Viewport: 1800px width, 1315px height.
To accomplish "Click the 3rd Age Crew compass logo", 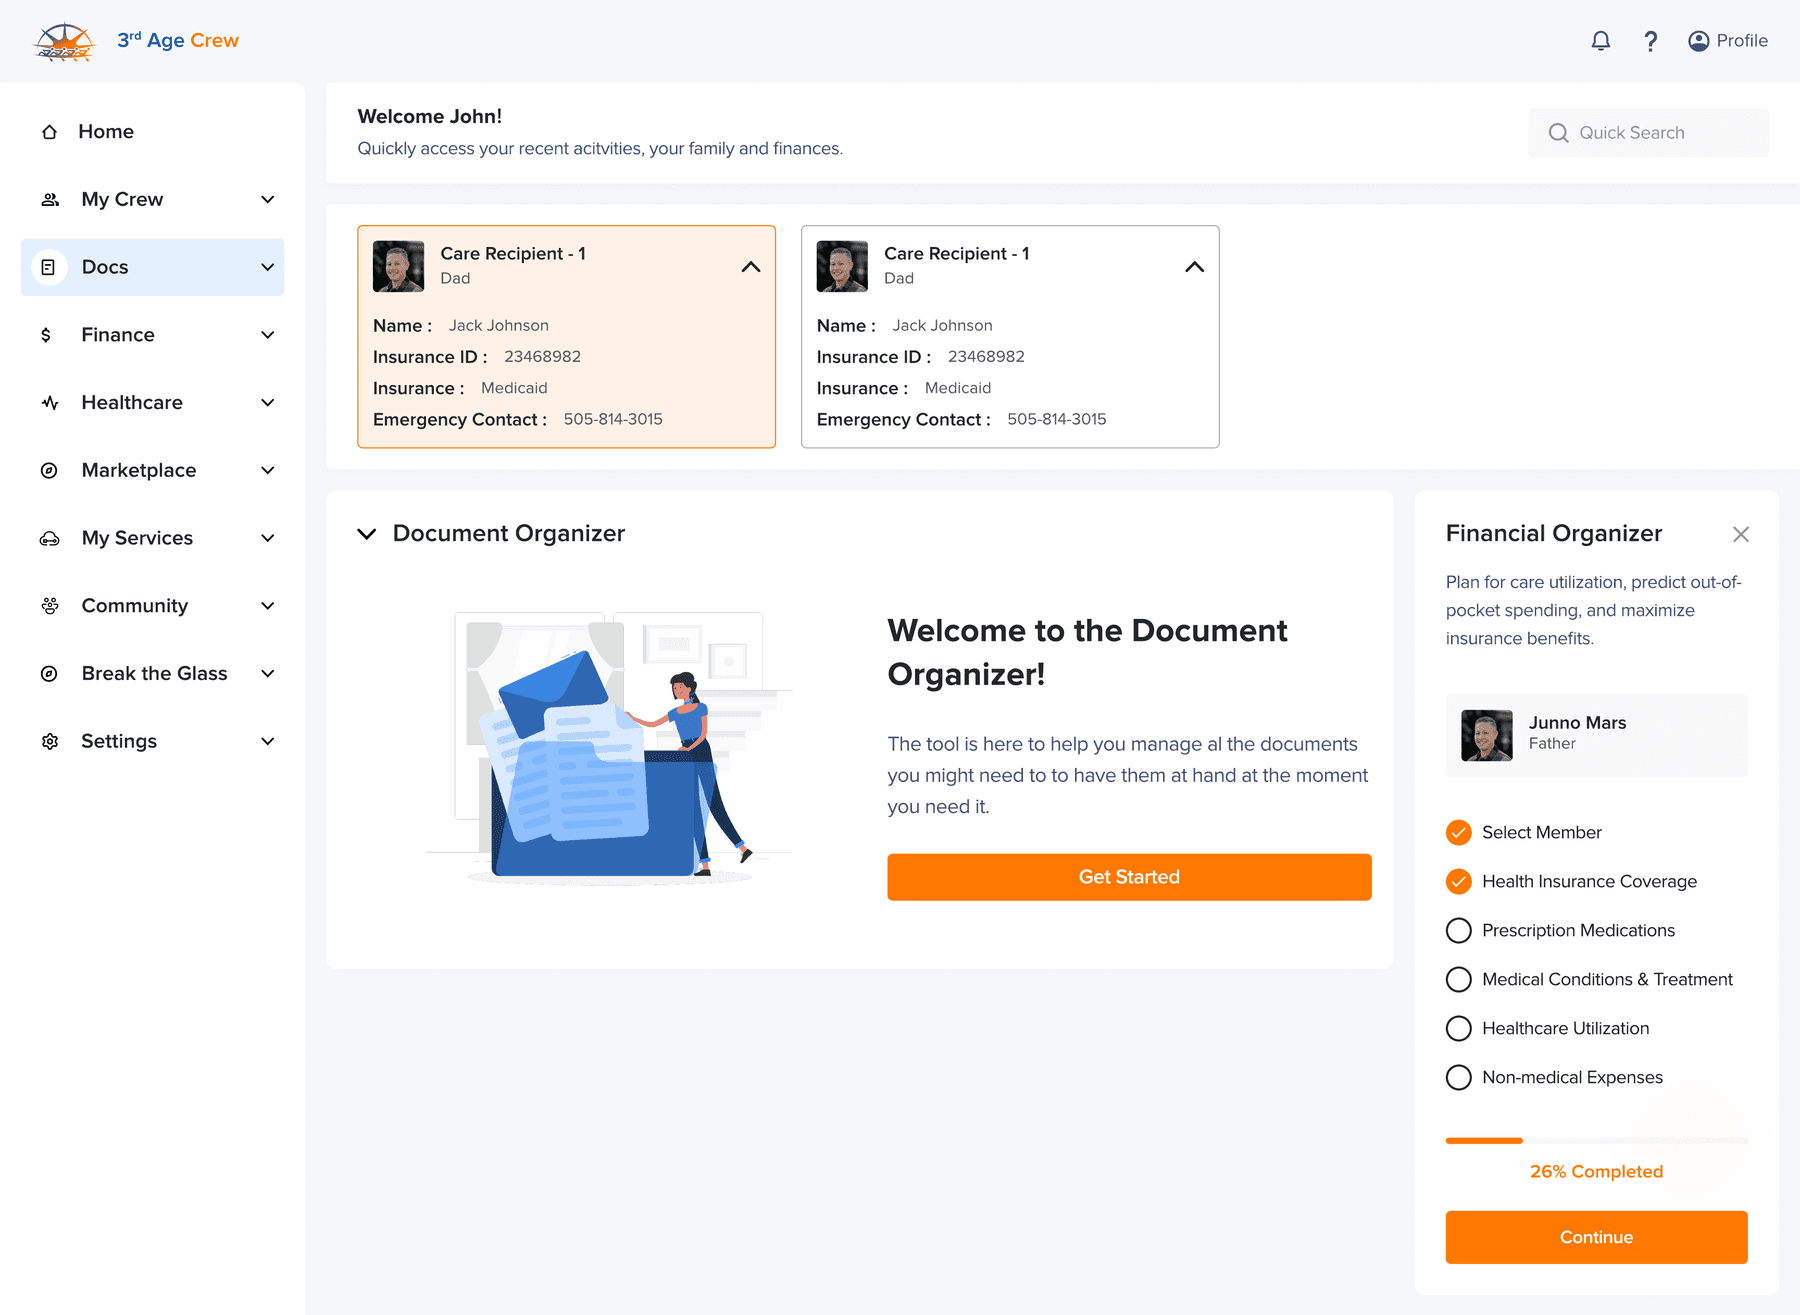I will tap(64, 41).
